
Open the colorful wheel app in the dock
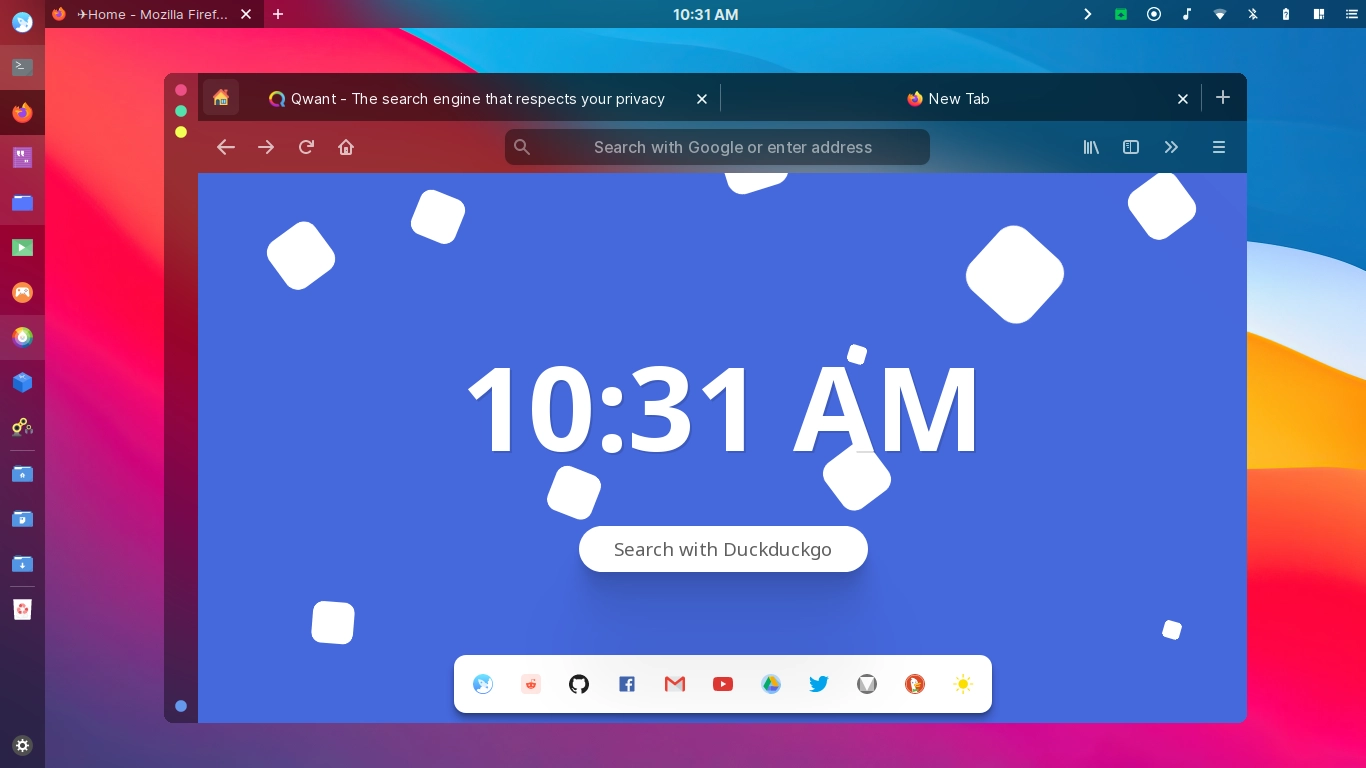[x=22, y=337]
